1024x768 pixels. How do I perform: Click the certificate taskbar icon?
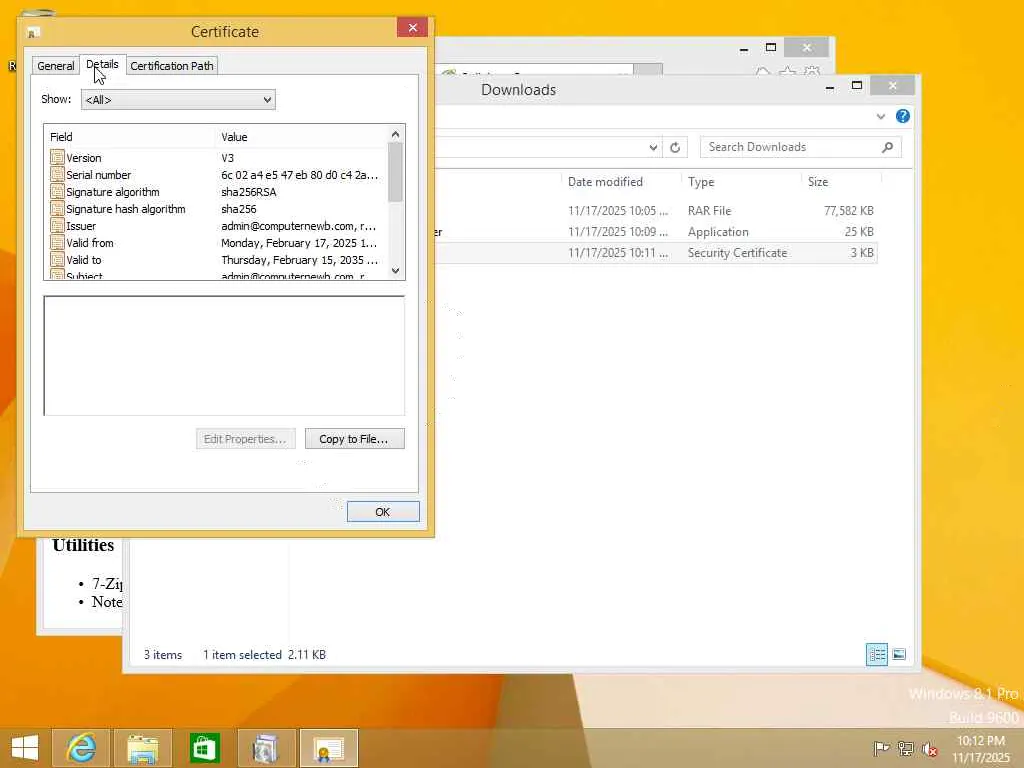328,748
